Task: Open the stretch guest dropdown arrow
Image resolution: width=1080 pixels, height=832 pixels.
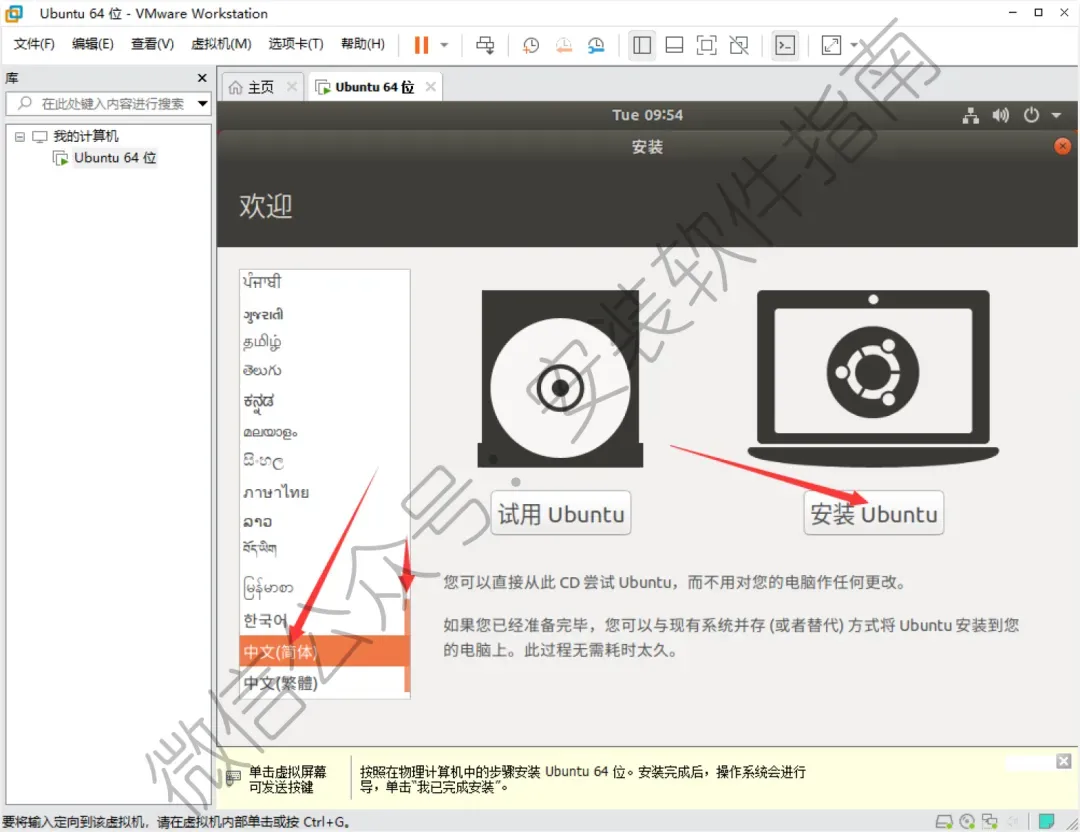Action: [855, 45]
